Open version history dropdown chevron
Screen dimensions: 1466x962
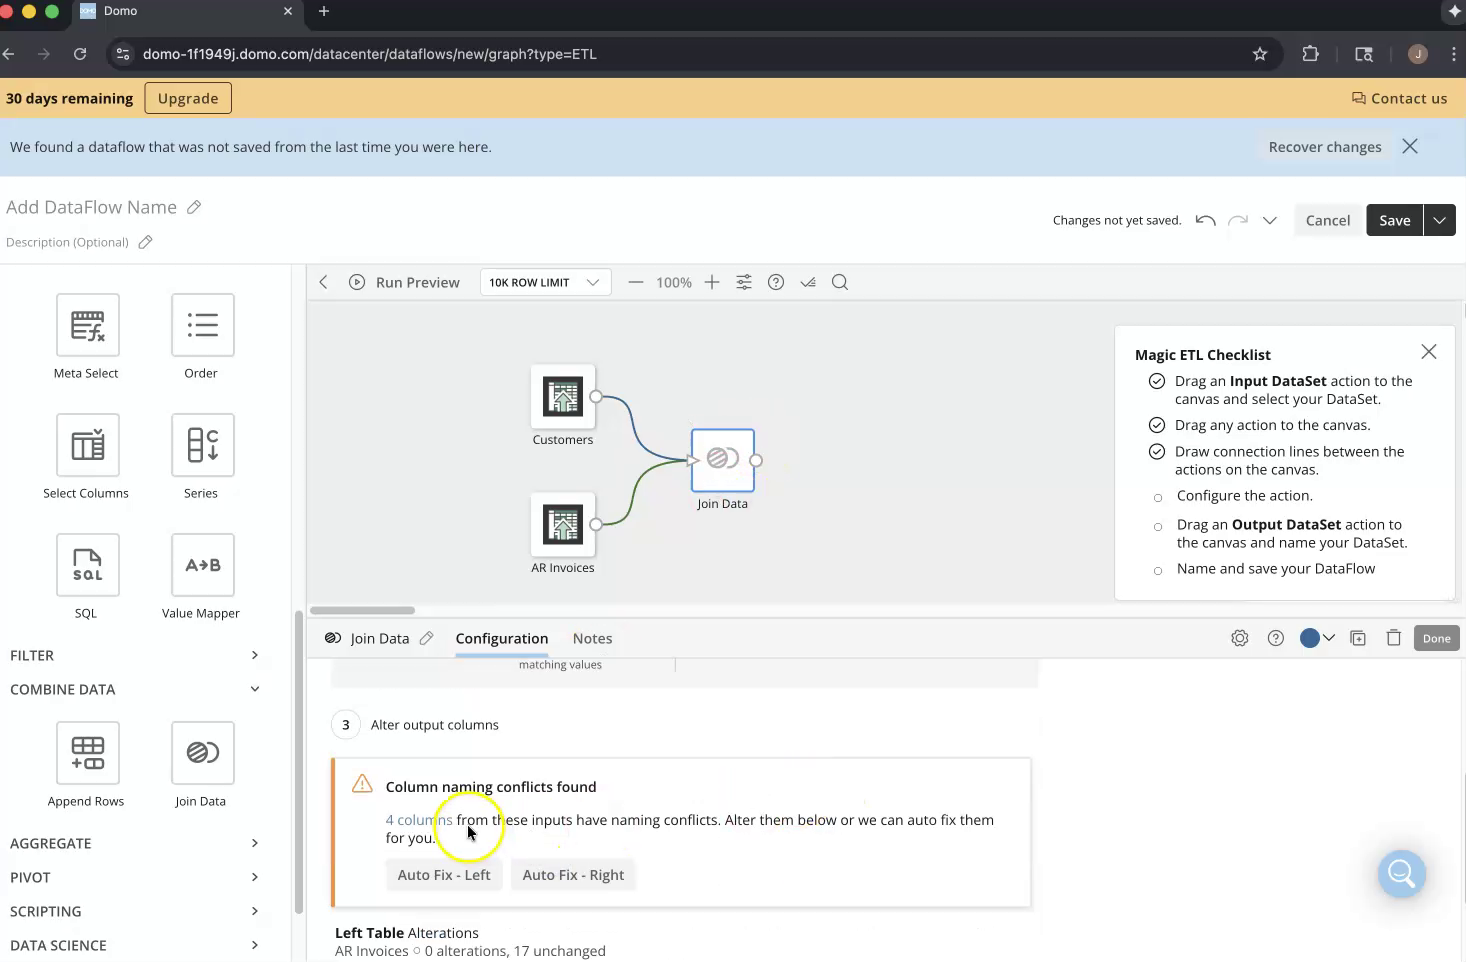pyautogui.click(x=1270, y=220)
